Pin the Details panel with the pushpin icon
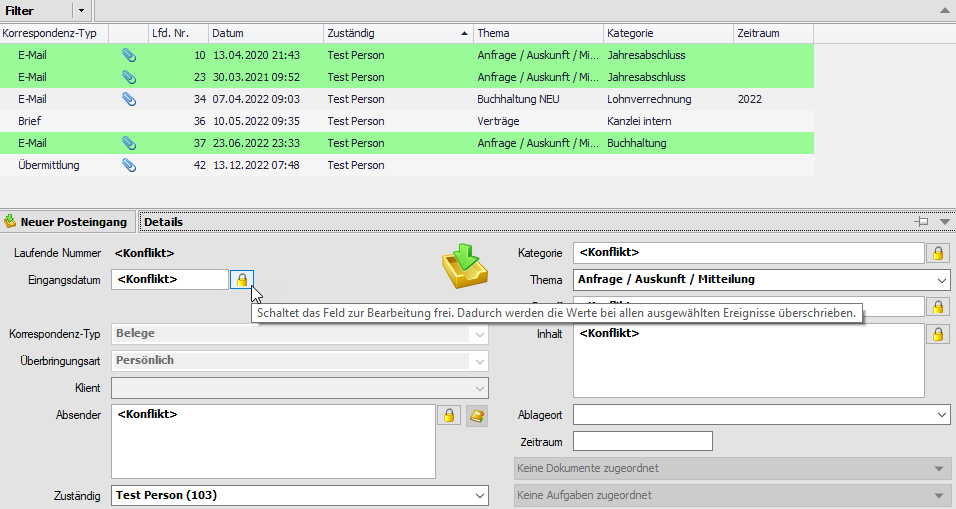Image resolution: width=956 pixels, height=509 pixels. [x=922, y=222]
